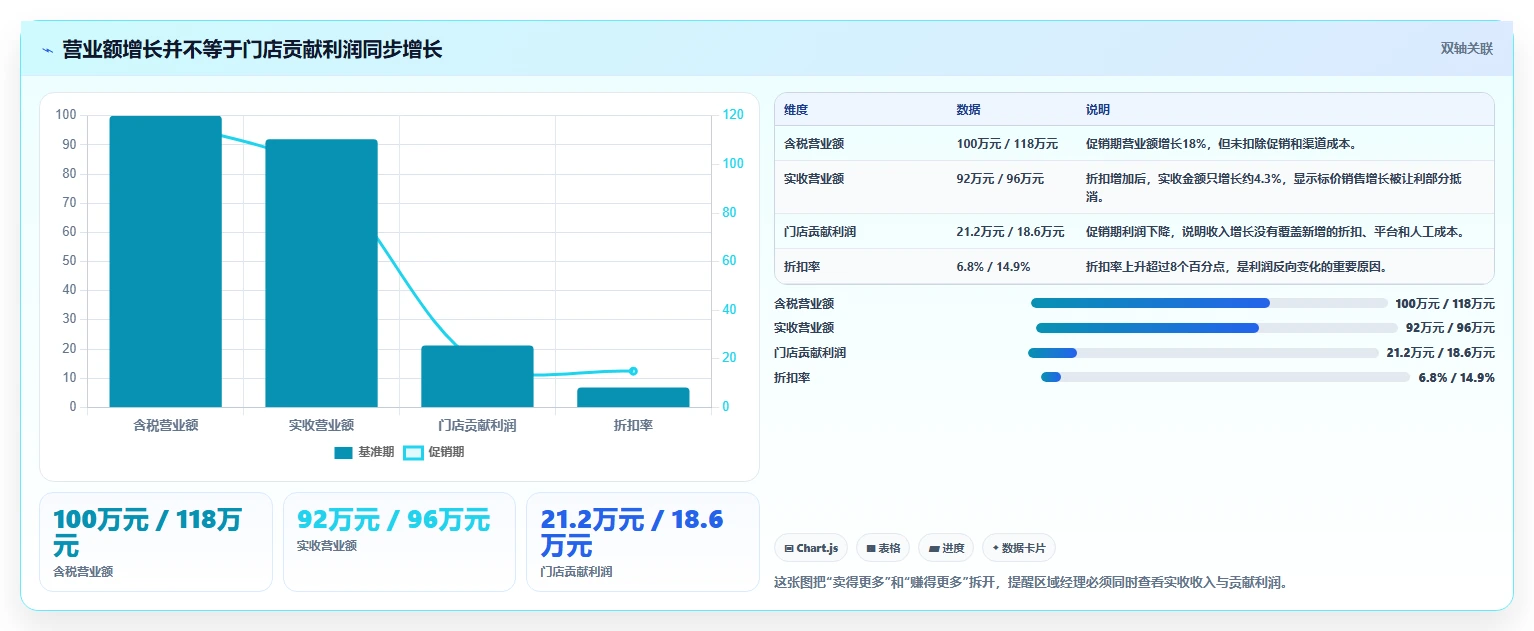The height and width of the screenshot is (631, 1534).
Task: Click the title 营业额增长并不等于门店贡献利润同步增长
Action: [x=252, y=50]
